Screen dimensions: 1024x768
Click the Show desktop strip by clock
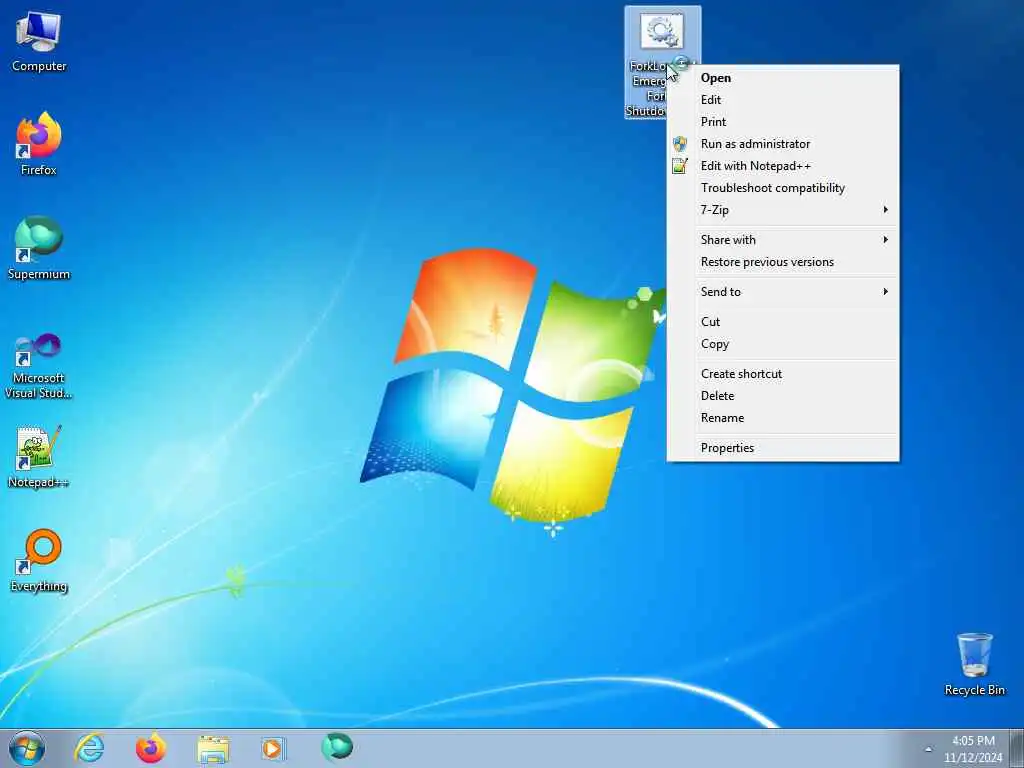coord(1017,748)
